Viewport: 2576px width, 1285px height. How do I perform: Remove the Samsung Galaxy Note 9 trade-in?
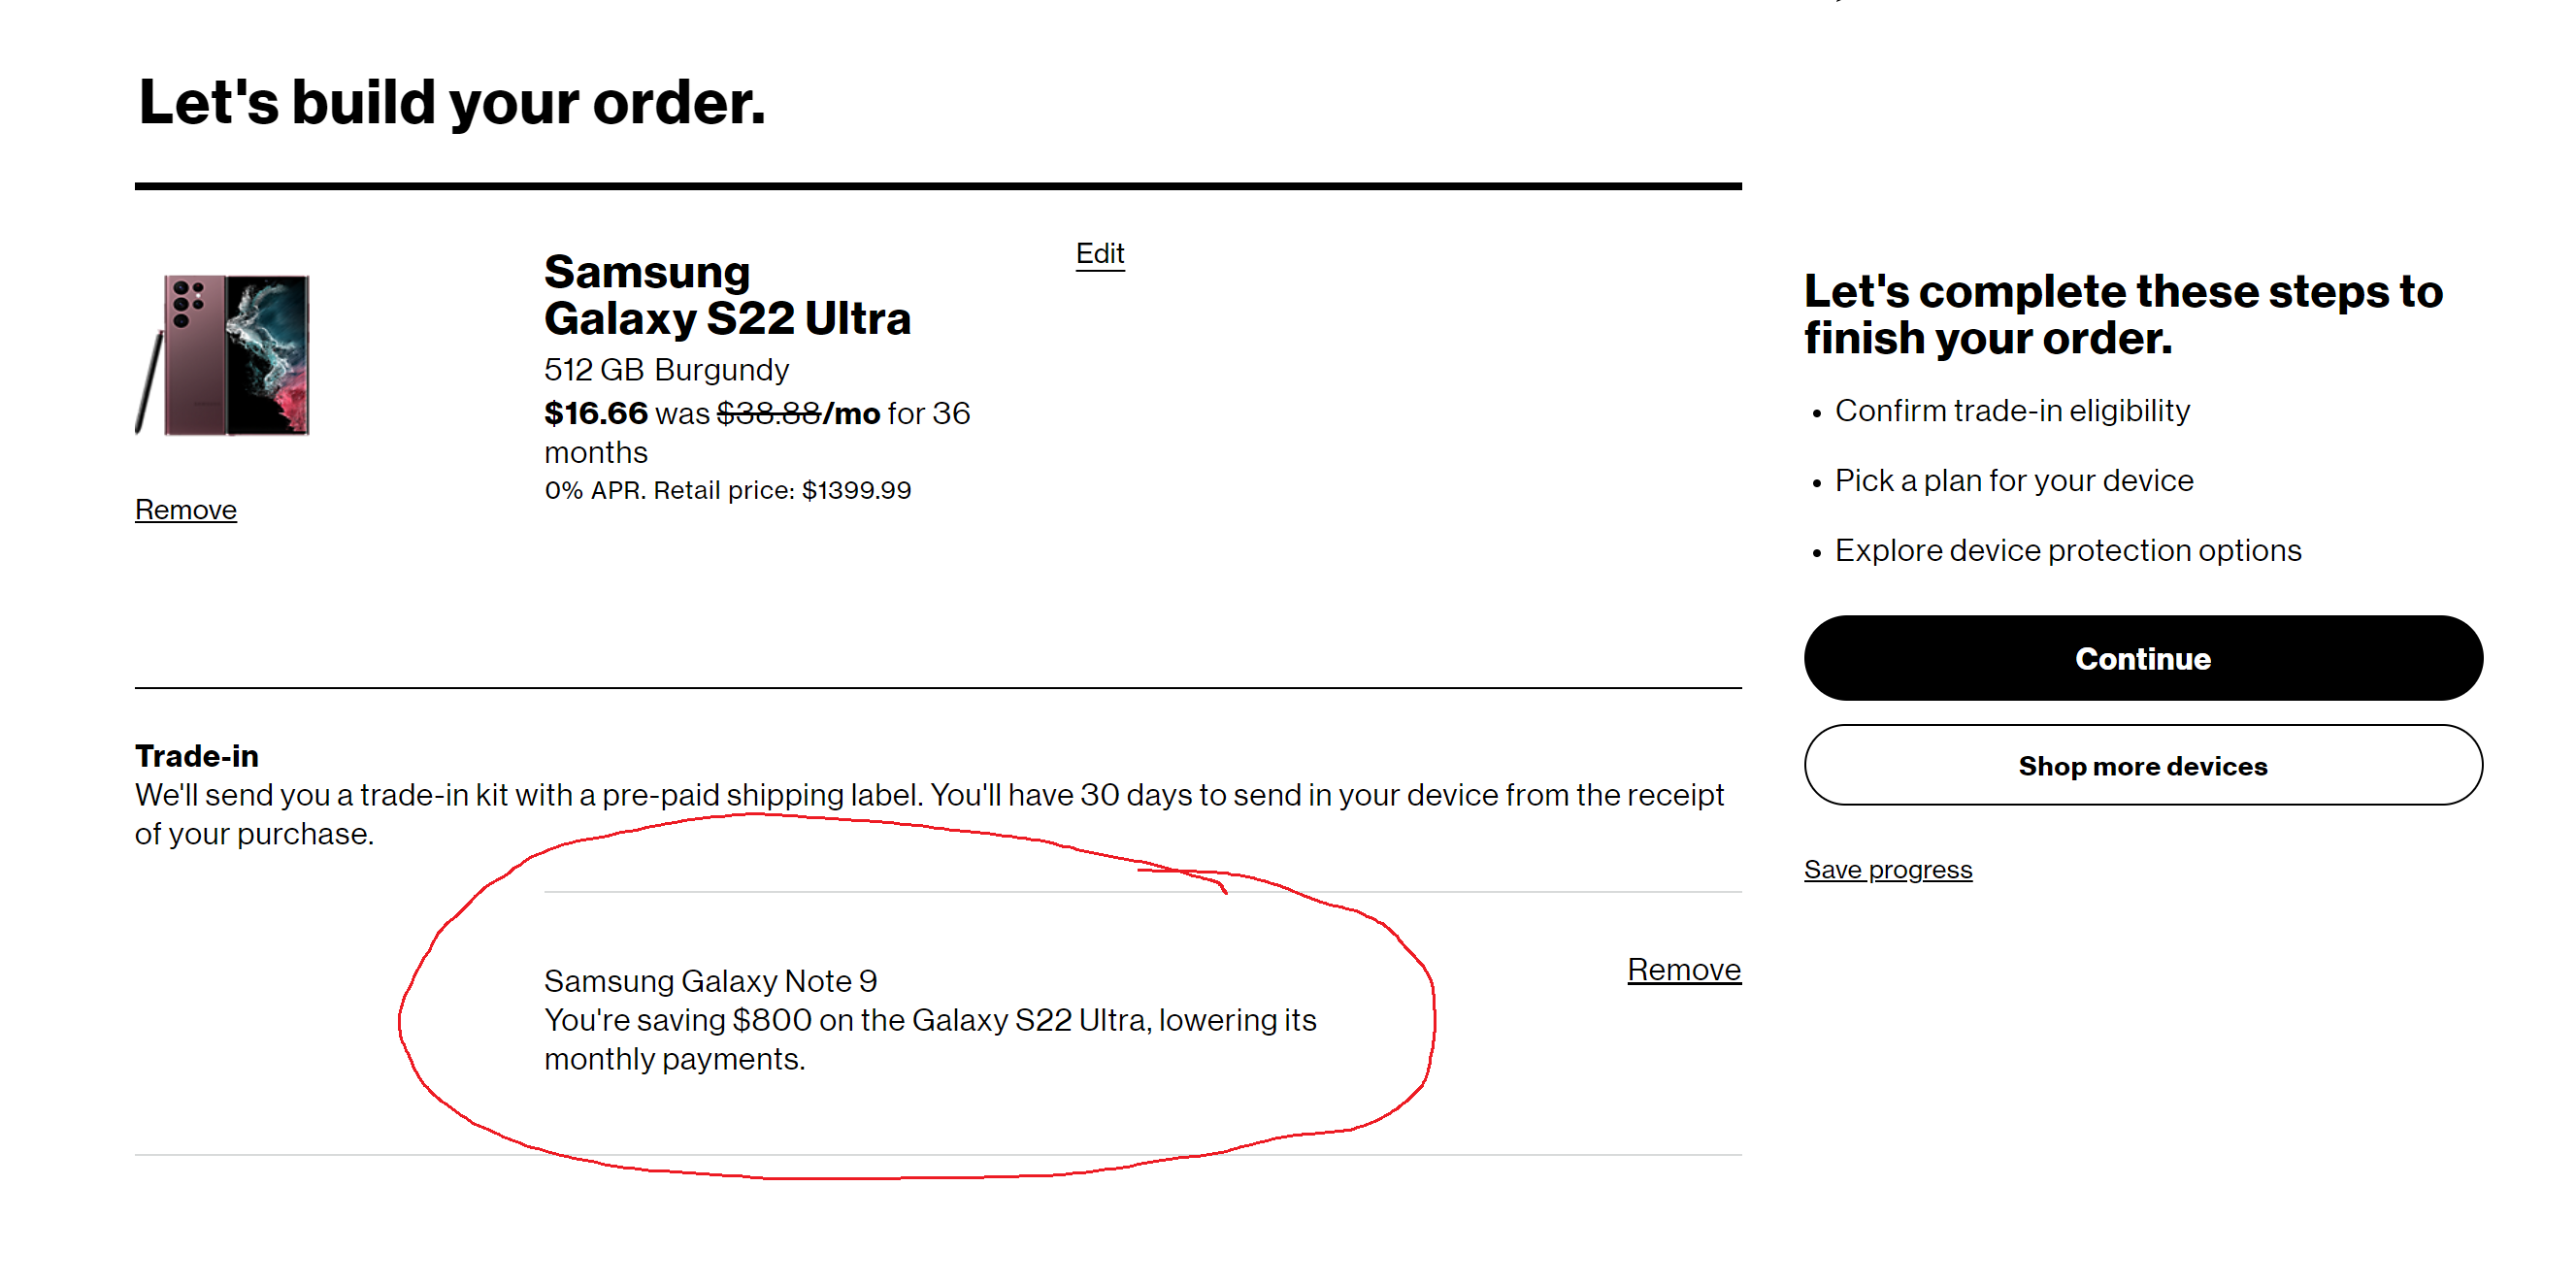pos(1685,969)
